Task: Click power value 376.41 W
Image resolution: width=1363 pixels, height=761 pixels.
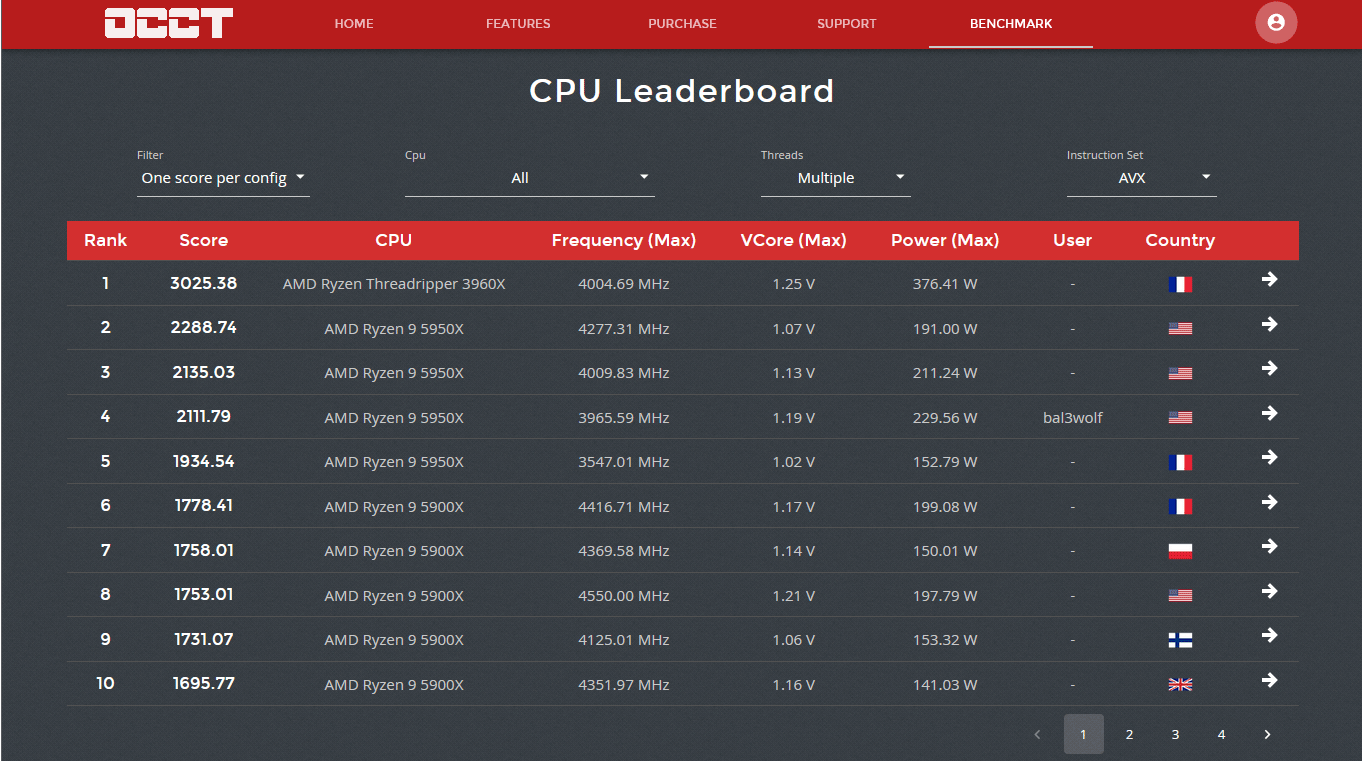Action: tap(945, 284)
